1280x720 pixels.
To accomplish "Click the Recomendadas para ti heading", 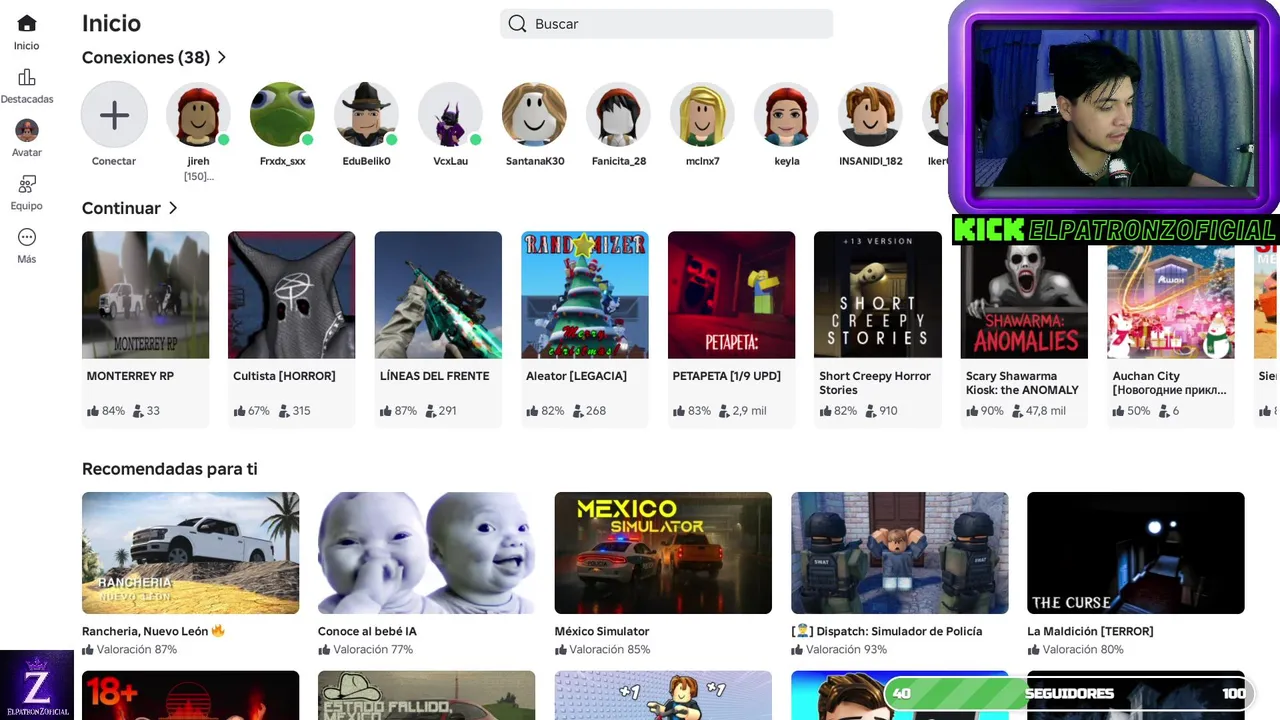I will [170, 469].
